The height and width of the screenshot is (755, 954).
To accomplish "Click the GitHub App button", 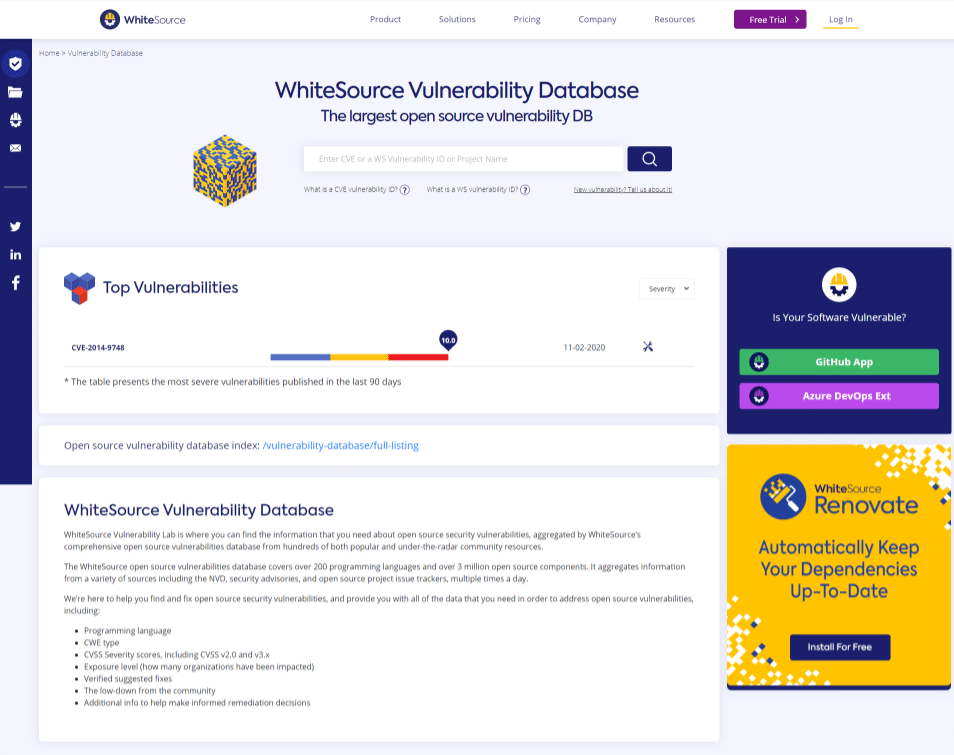I will point(839,362).
